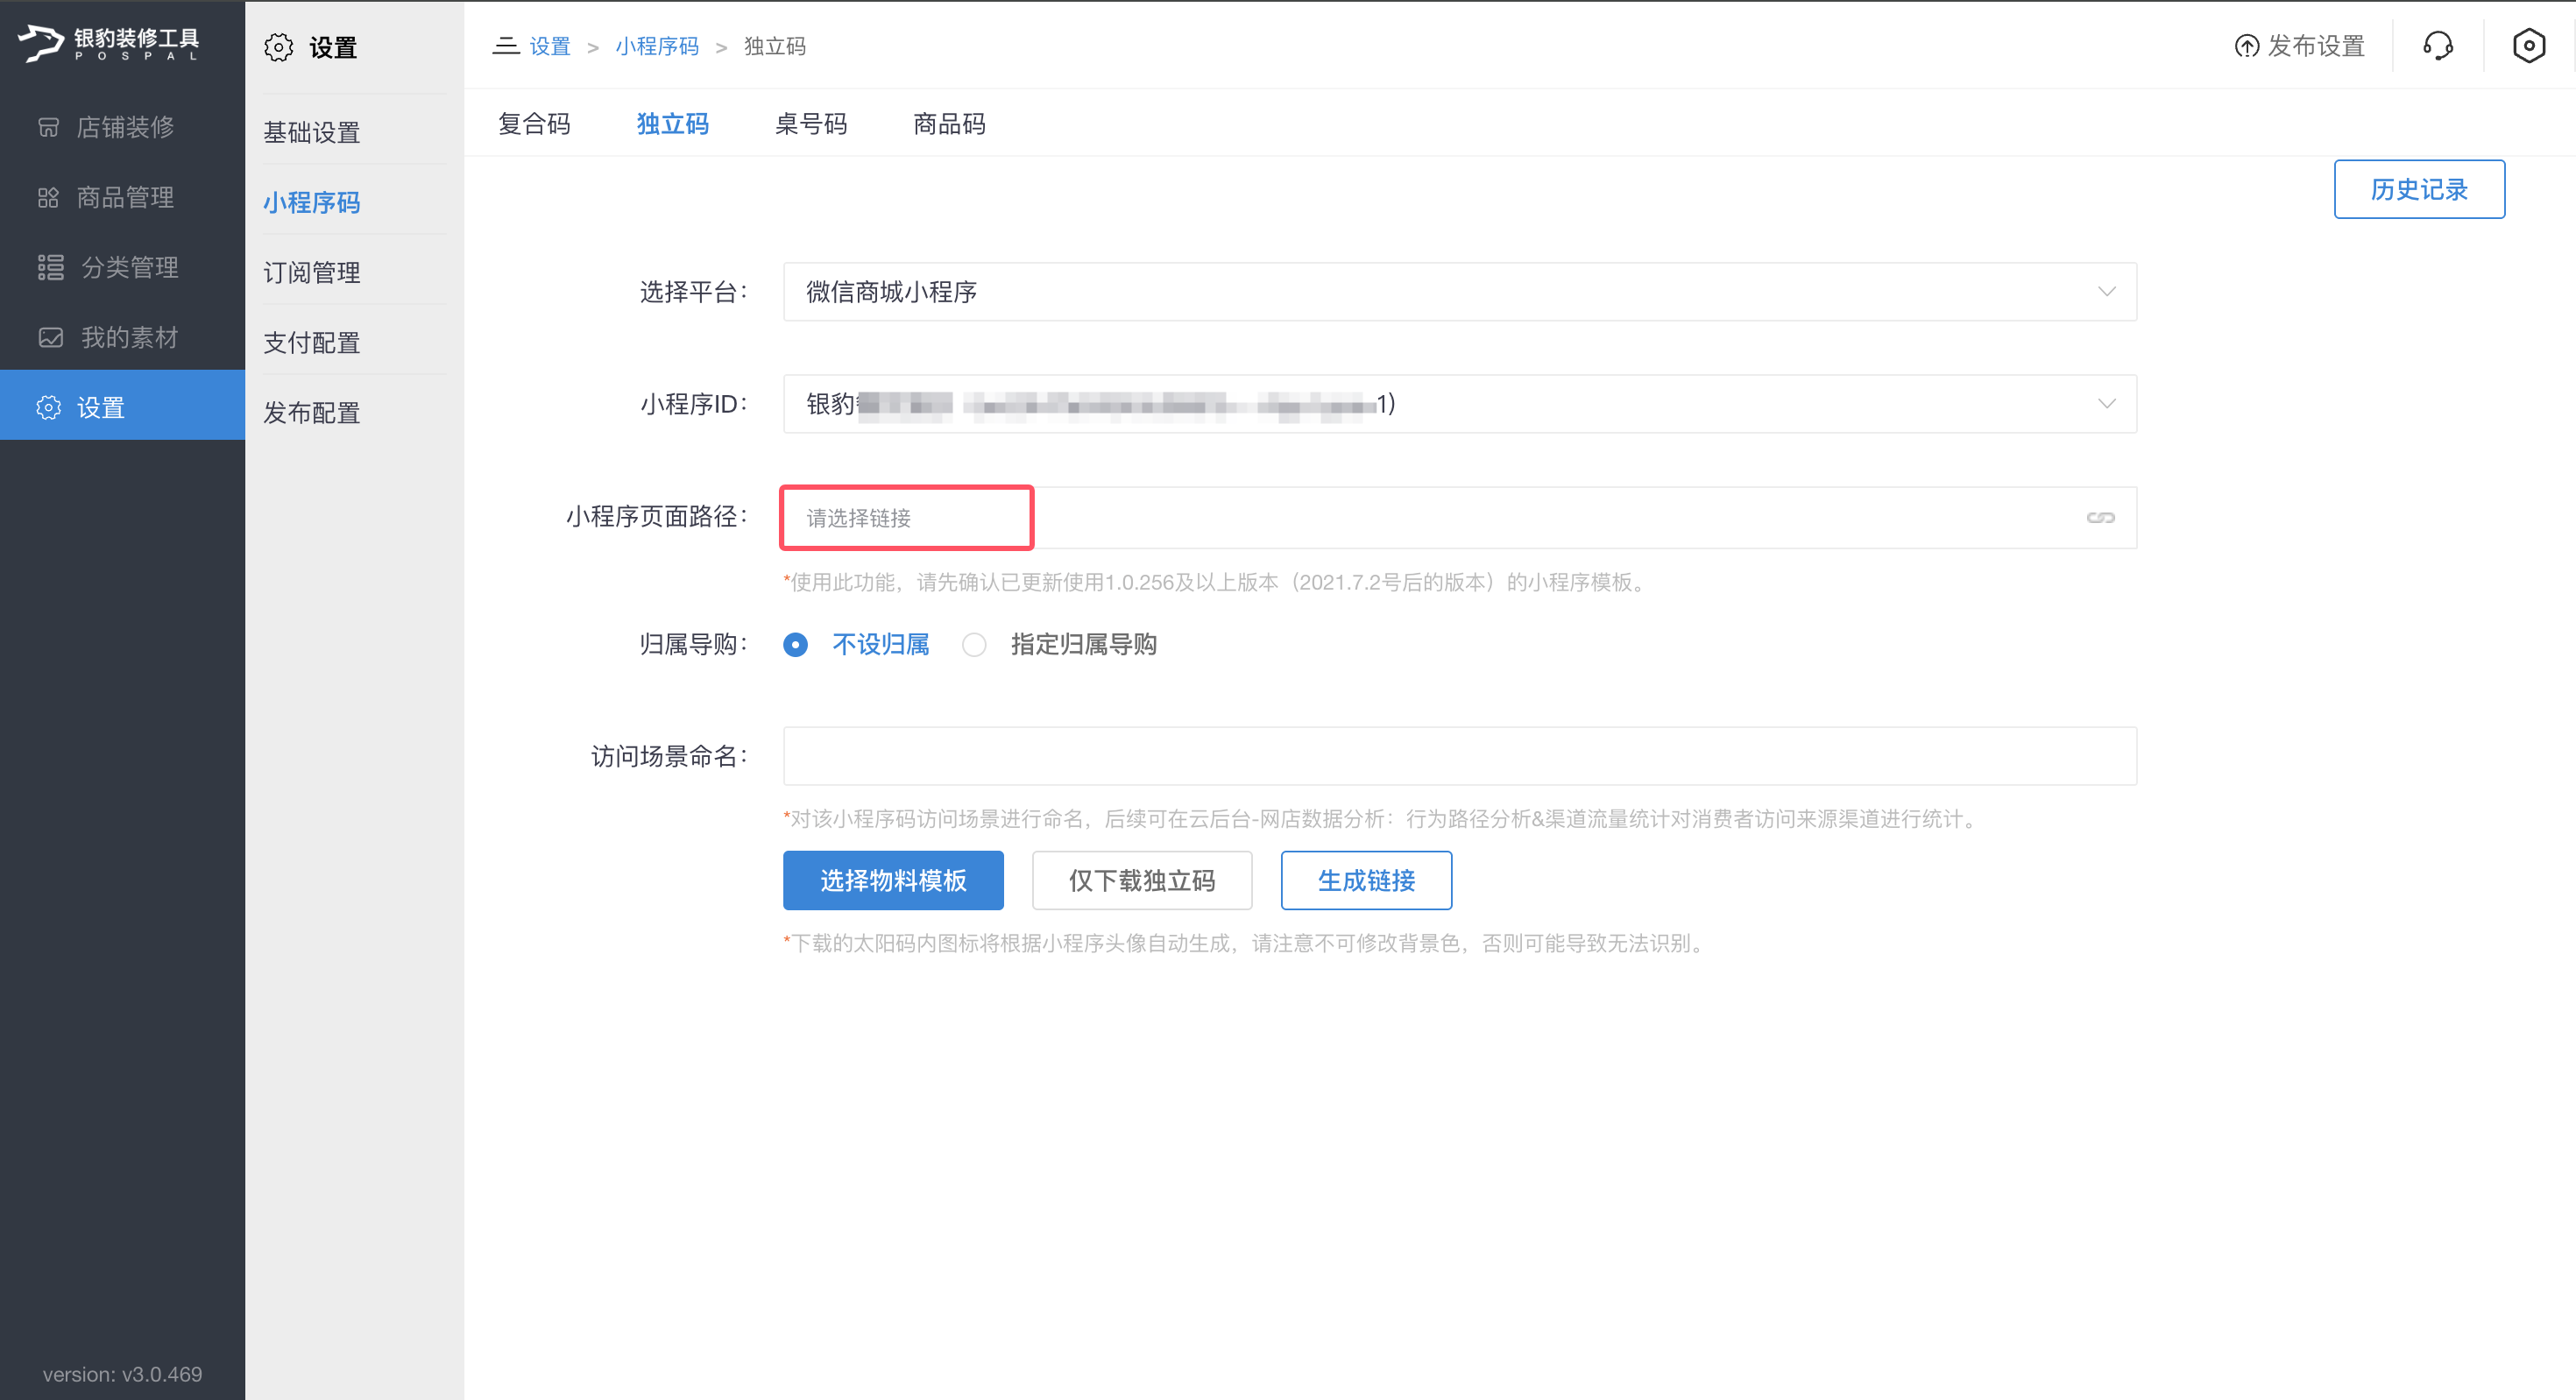This screenshot has width=2576, height=1400.
Task: Expand platform dropdown via its chevron arrow
Action: [x=2106, y=291]
